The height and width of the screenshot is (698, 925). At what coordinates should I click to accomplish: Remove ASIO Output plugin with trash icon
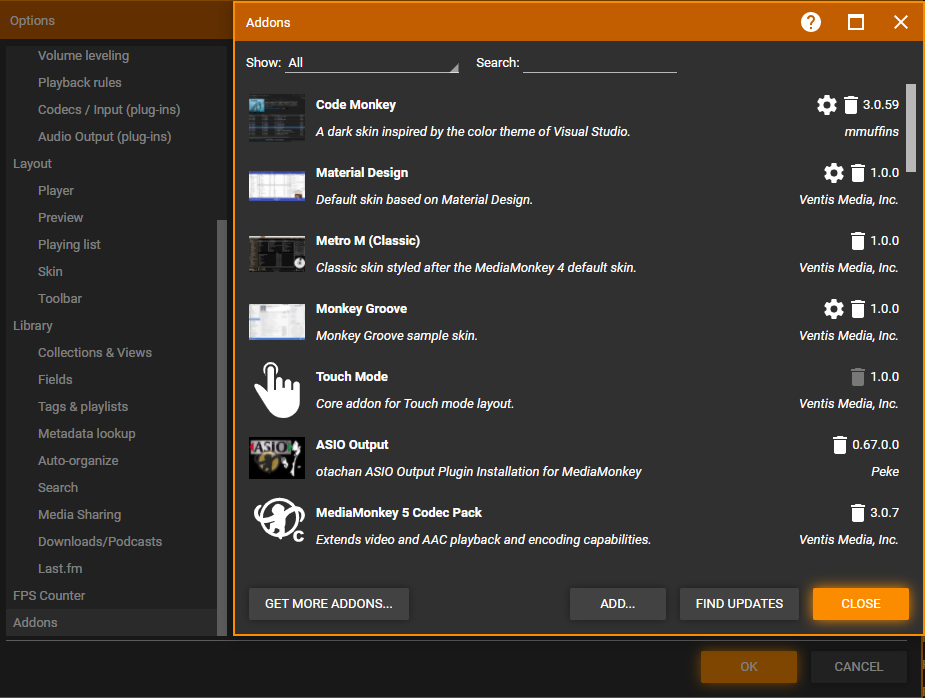[839, 445]
